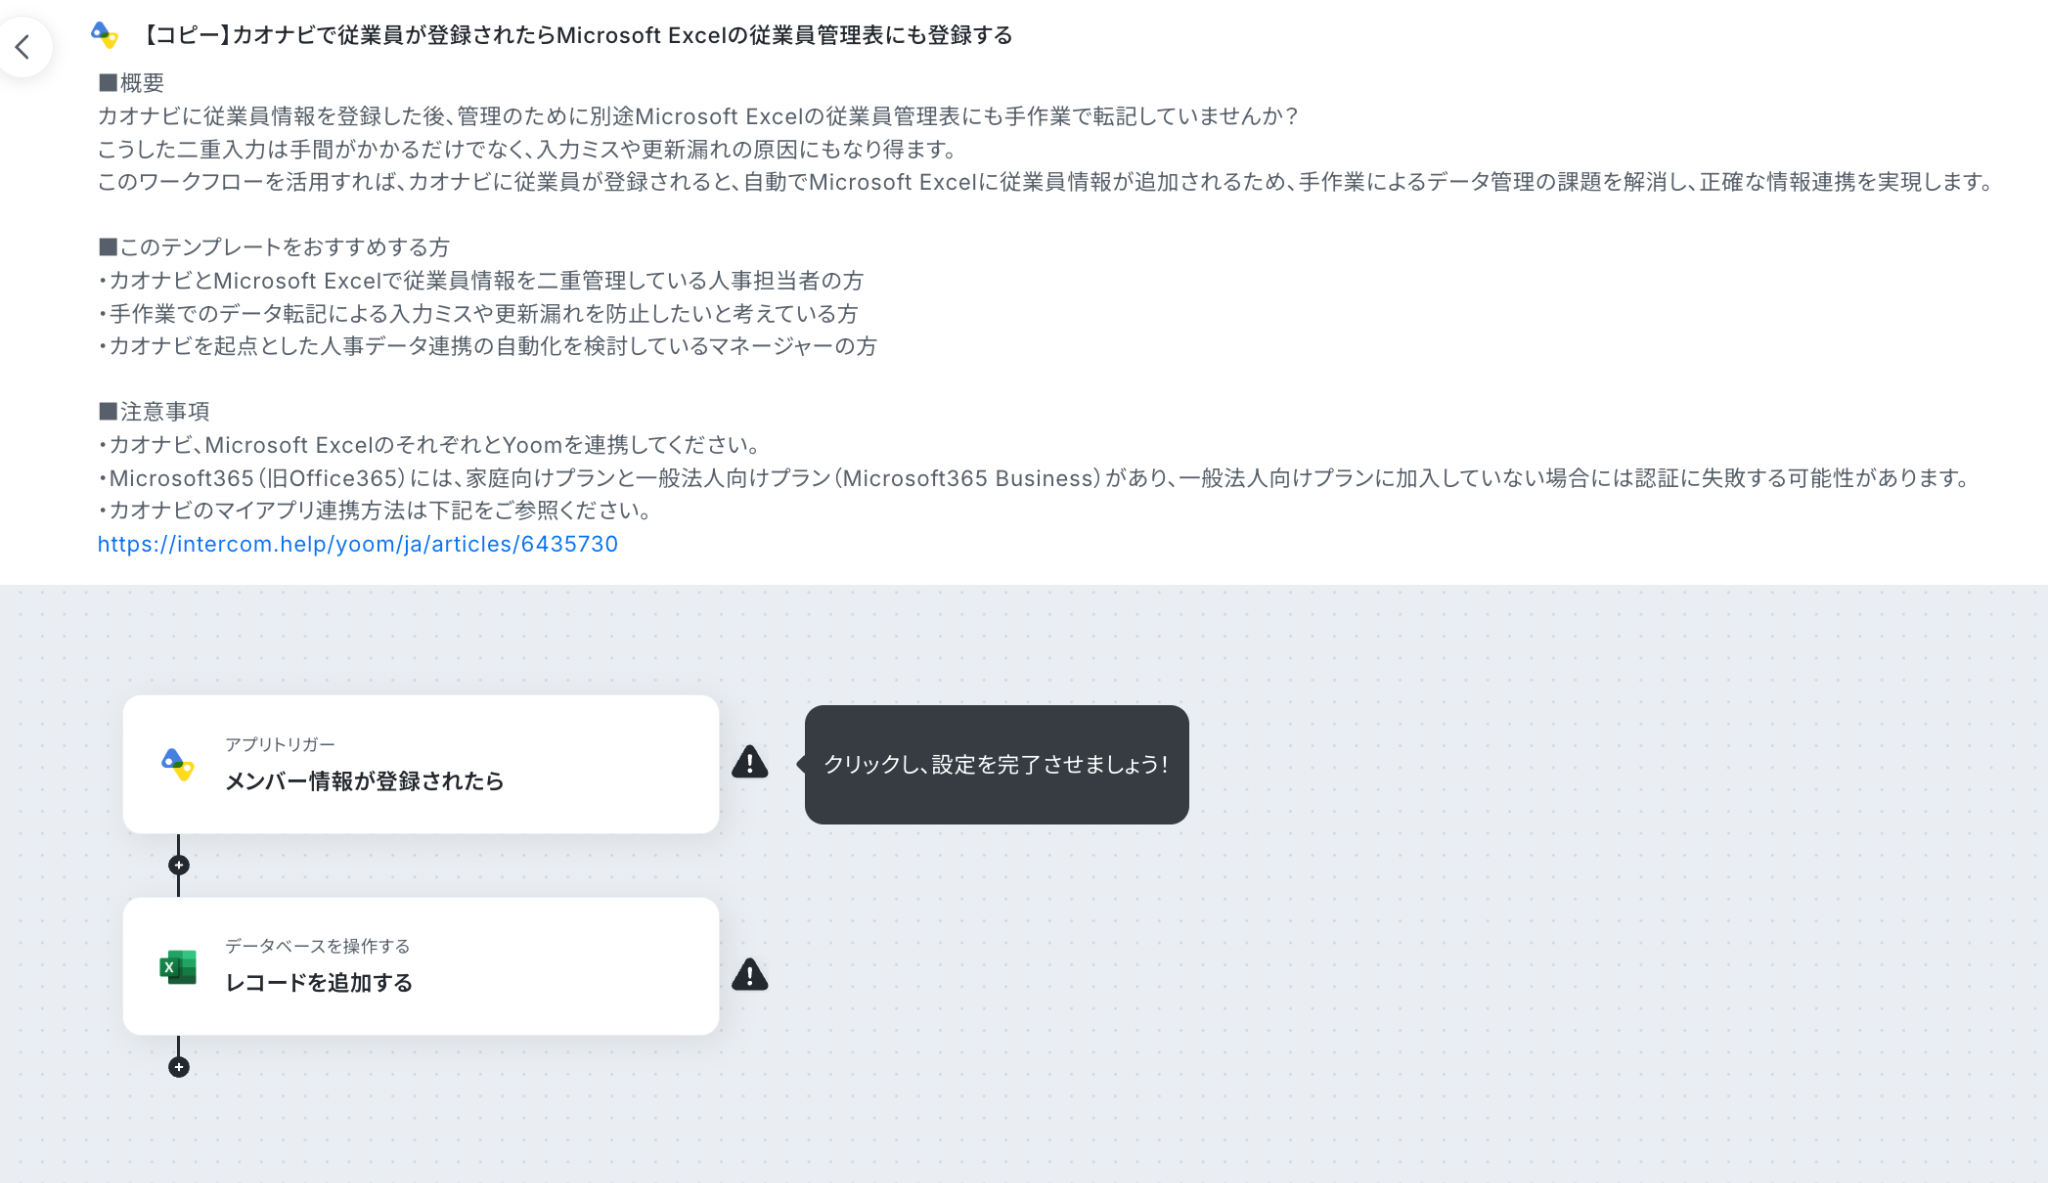This screenshot has height=1183, width=2048.
Task: Click the Kaonavi logo beside the flow title
Action: (x=104, y=35)
